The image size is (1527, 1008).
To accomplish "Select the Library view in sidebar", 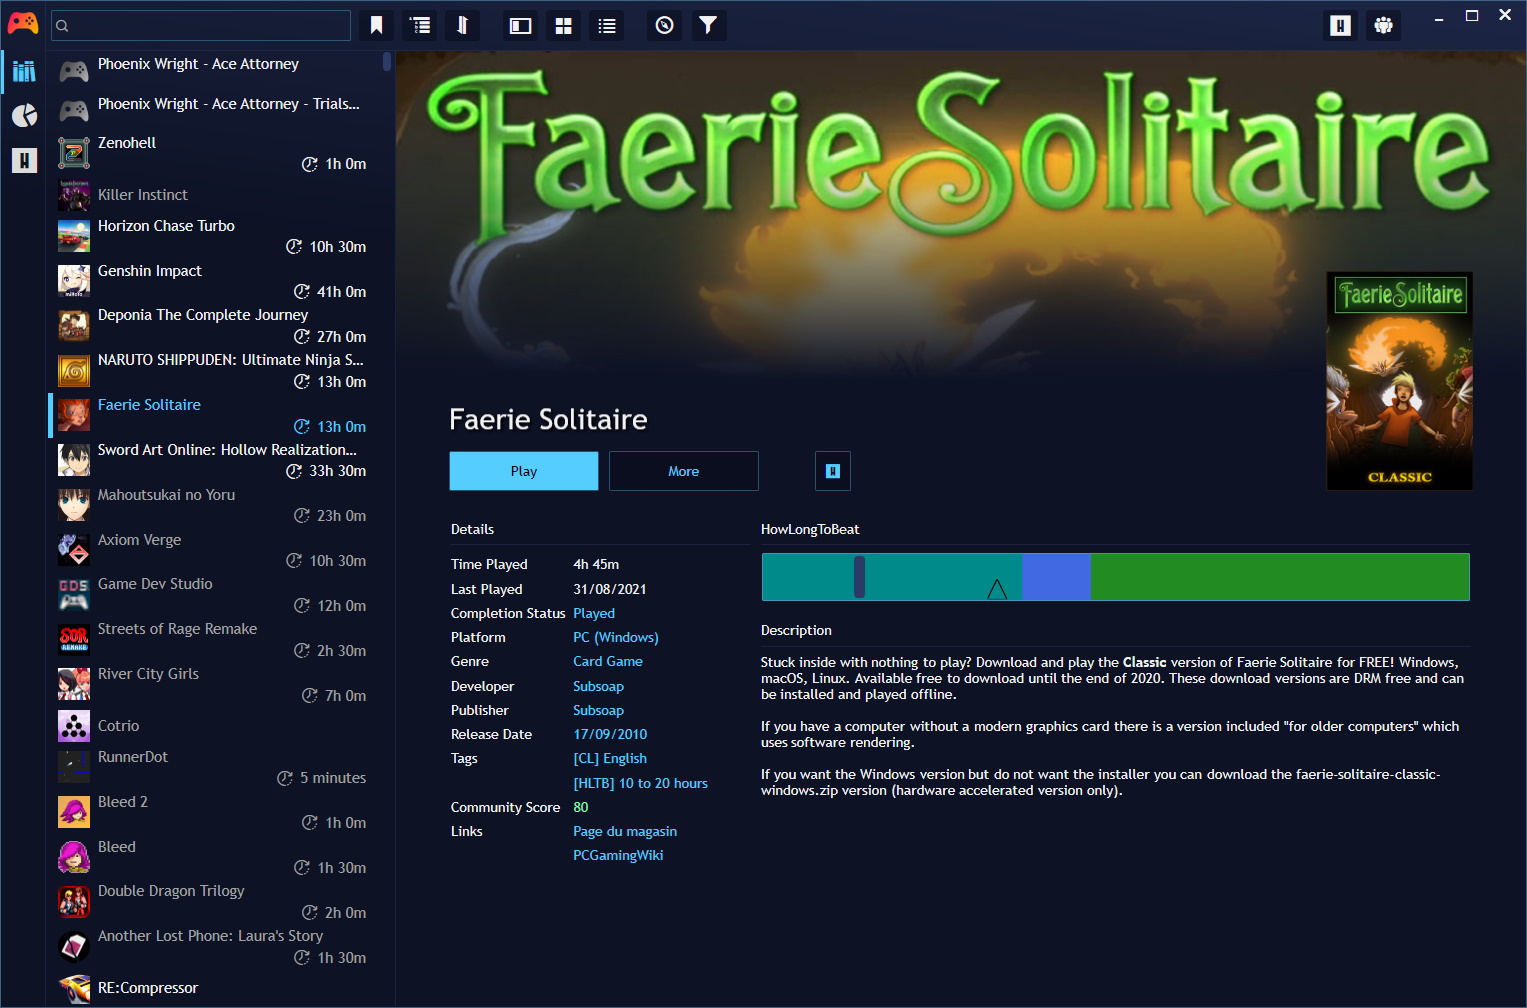I will click(x=24, y=71).
